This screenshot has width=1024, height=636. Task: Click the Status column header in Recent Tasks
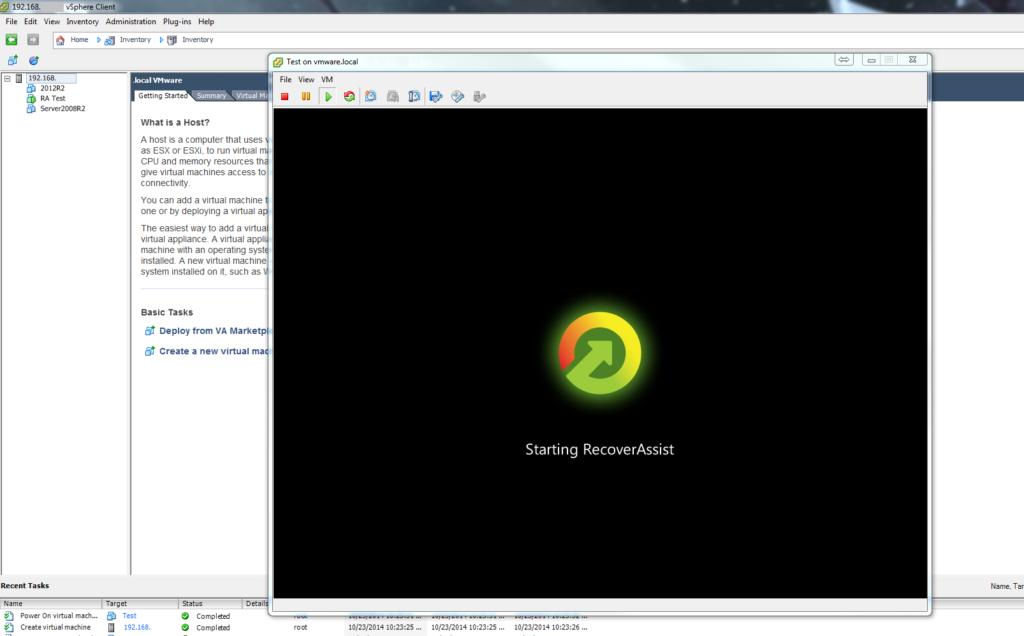coord(192,604)
